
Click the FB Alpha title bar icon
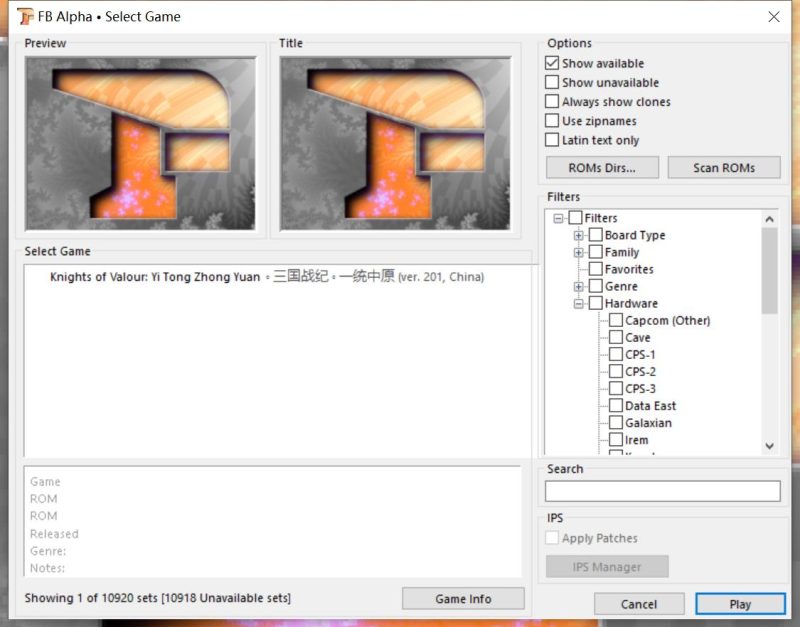click(25, 16)
